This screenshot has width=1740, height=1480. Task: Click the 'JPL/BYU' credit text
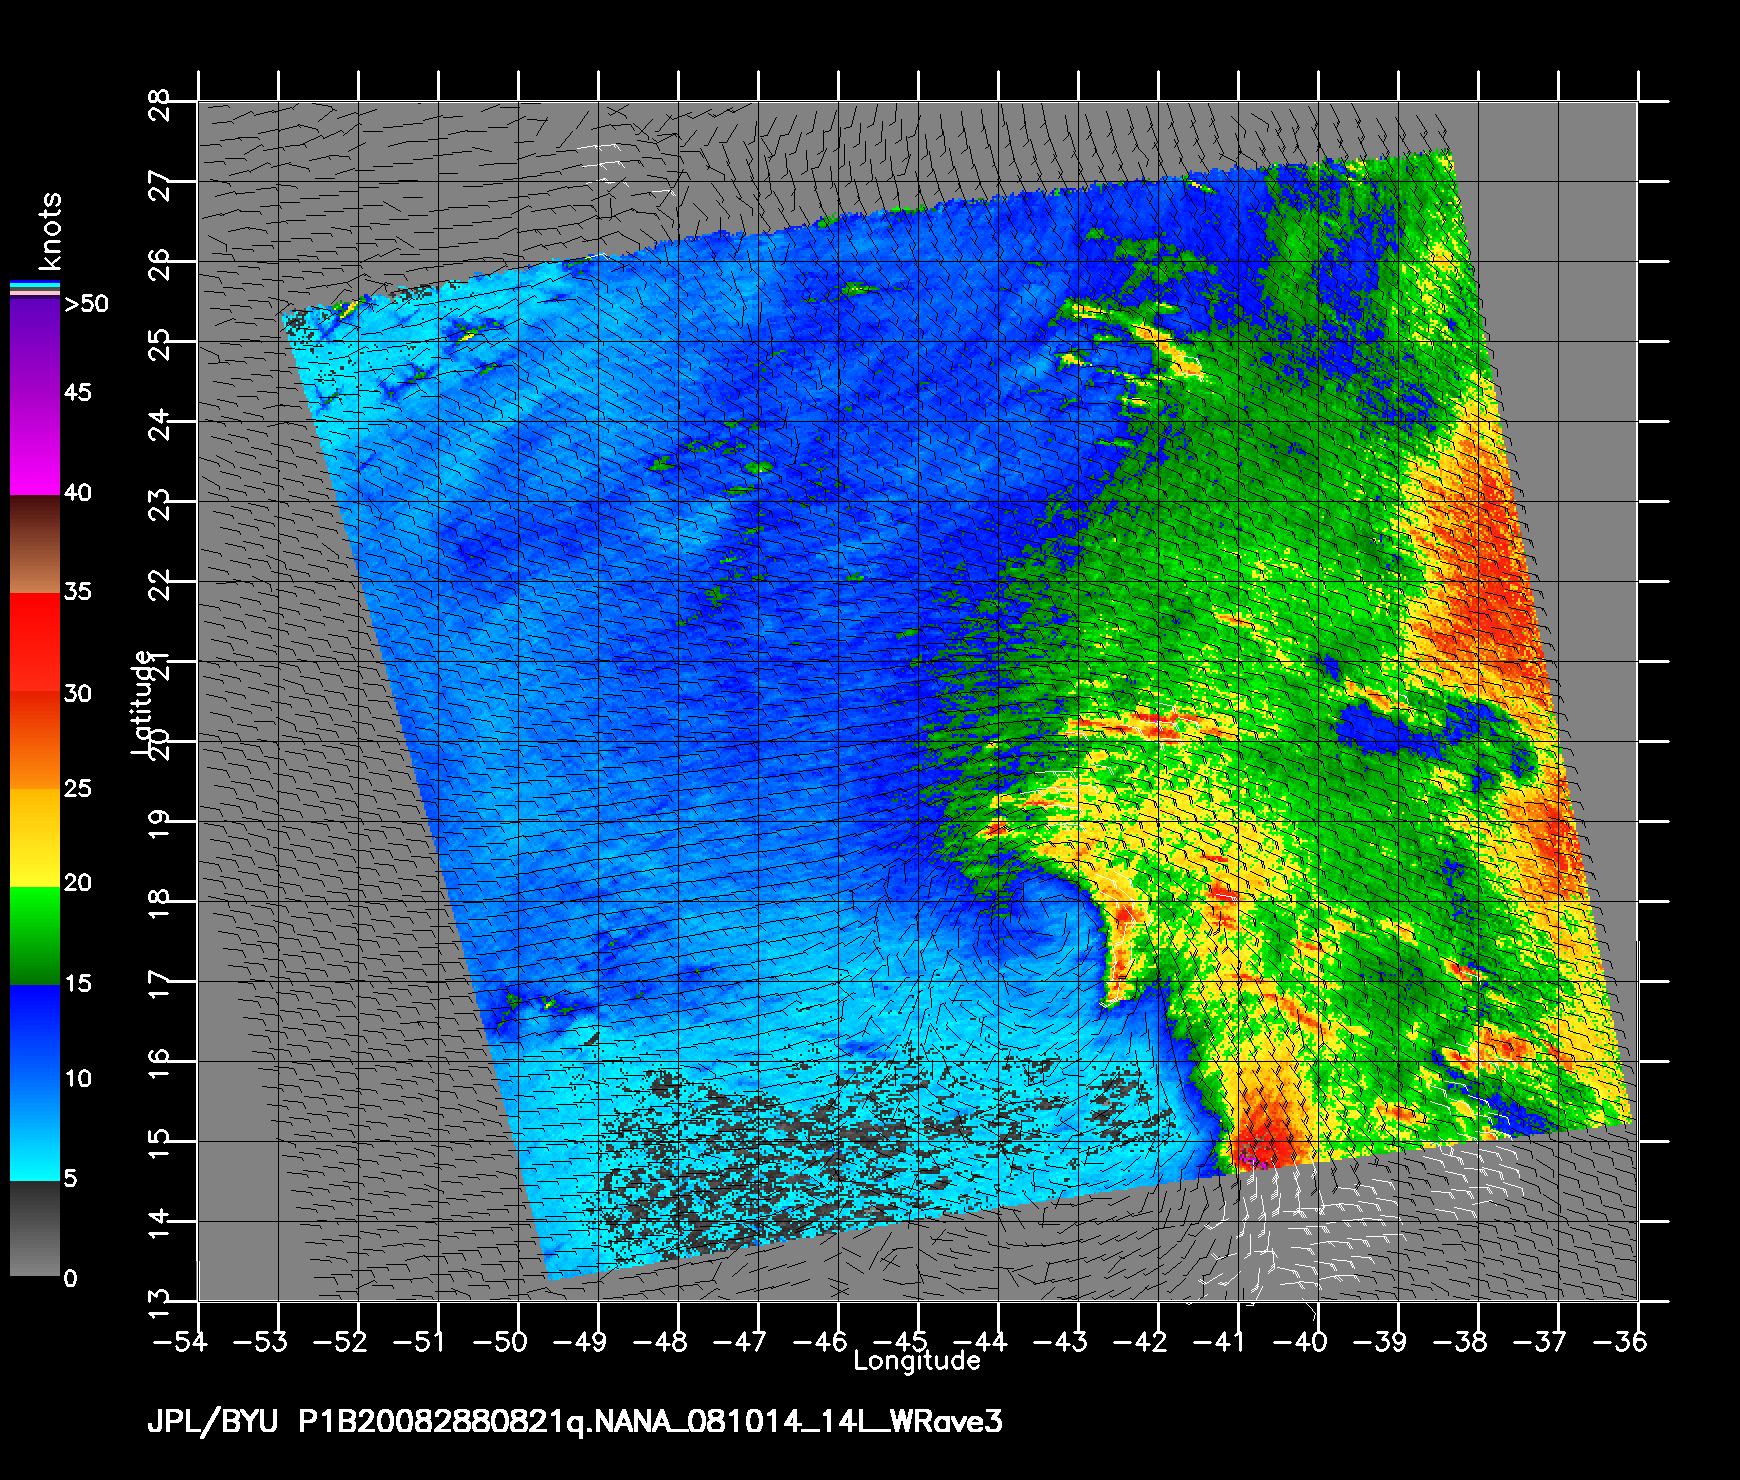pyautogui.click(x=212, y=1422)
